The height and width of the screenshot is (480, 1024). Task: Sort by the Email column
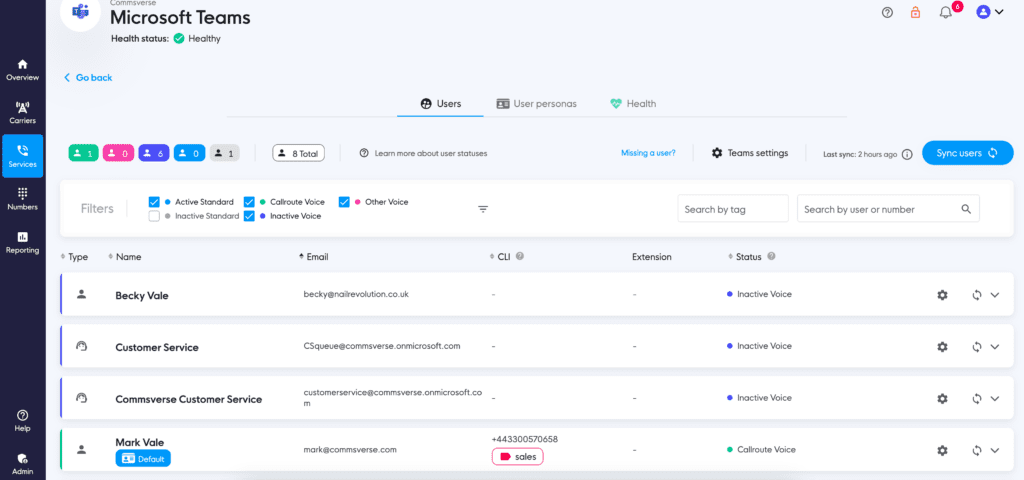(313, 257)
